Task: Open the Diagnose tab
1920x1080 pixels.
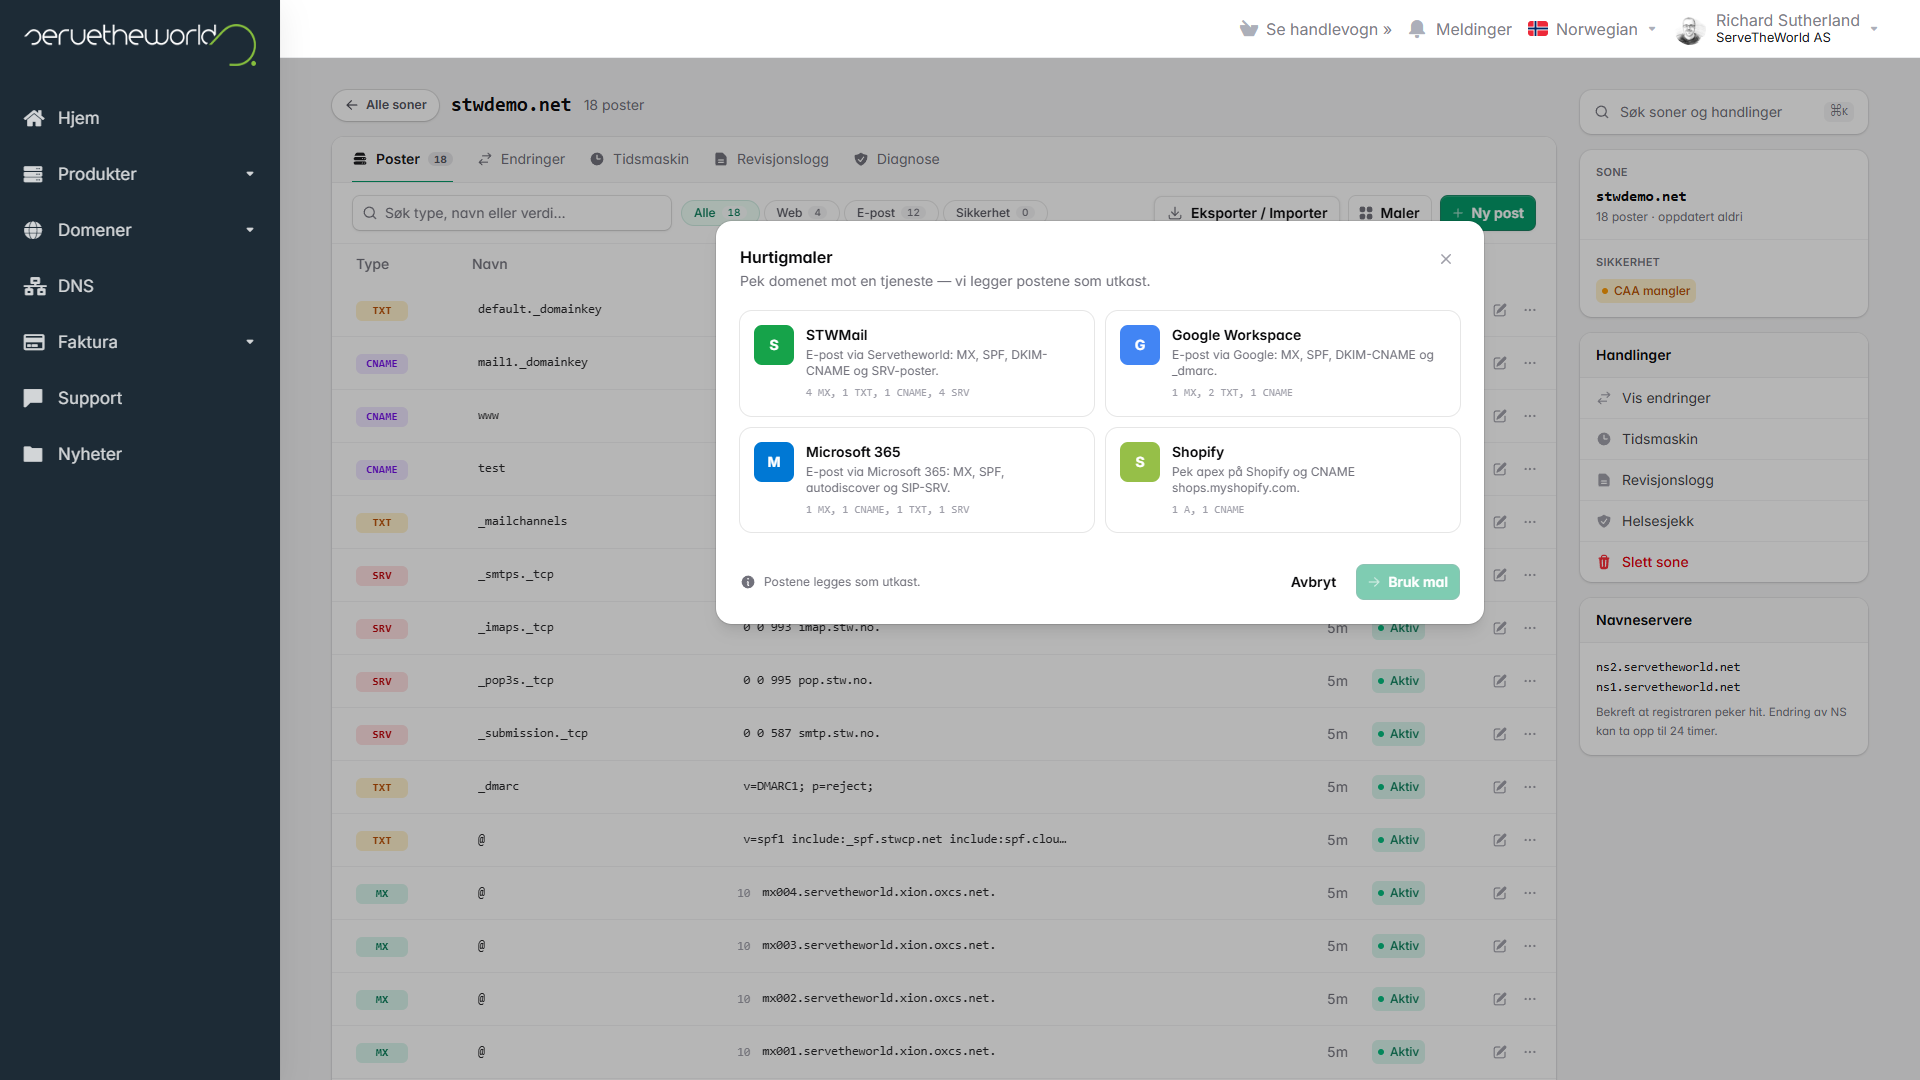Action: (896, 159)
